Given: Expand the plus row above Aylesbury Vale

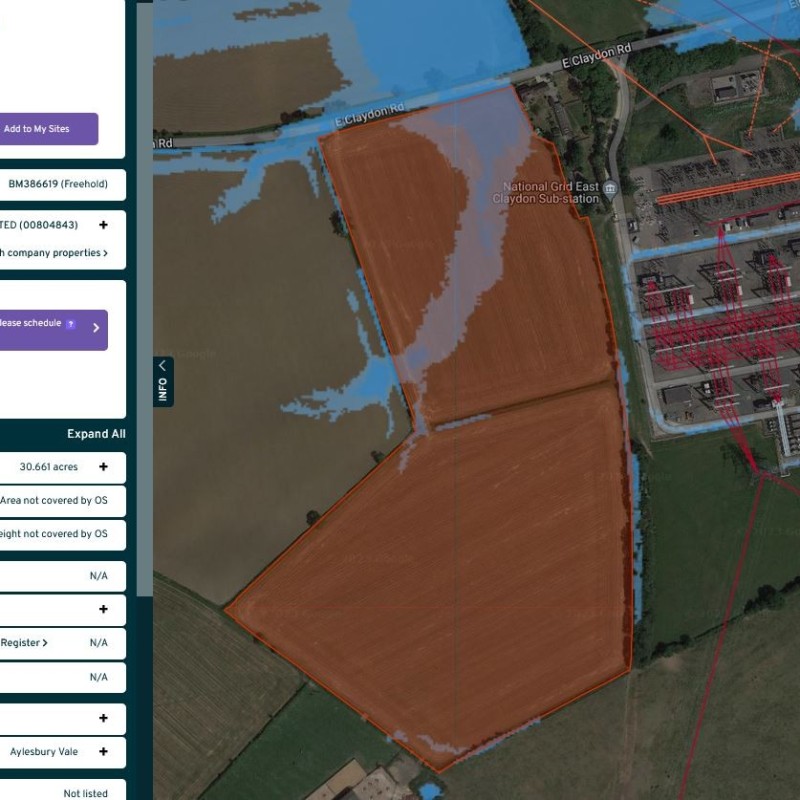Looking at the screenshot, I should (103, 718).
